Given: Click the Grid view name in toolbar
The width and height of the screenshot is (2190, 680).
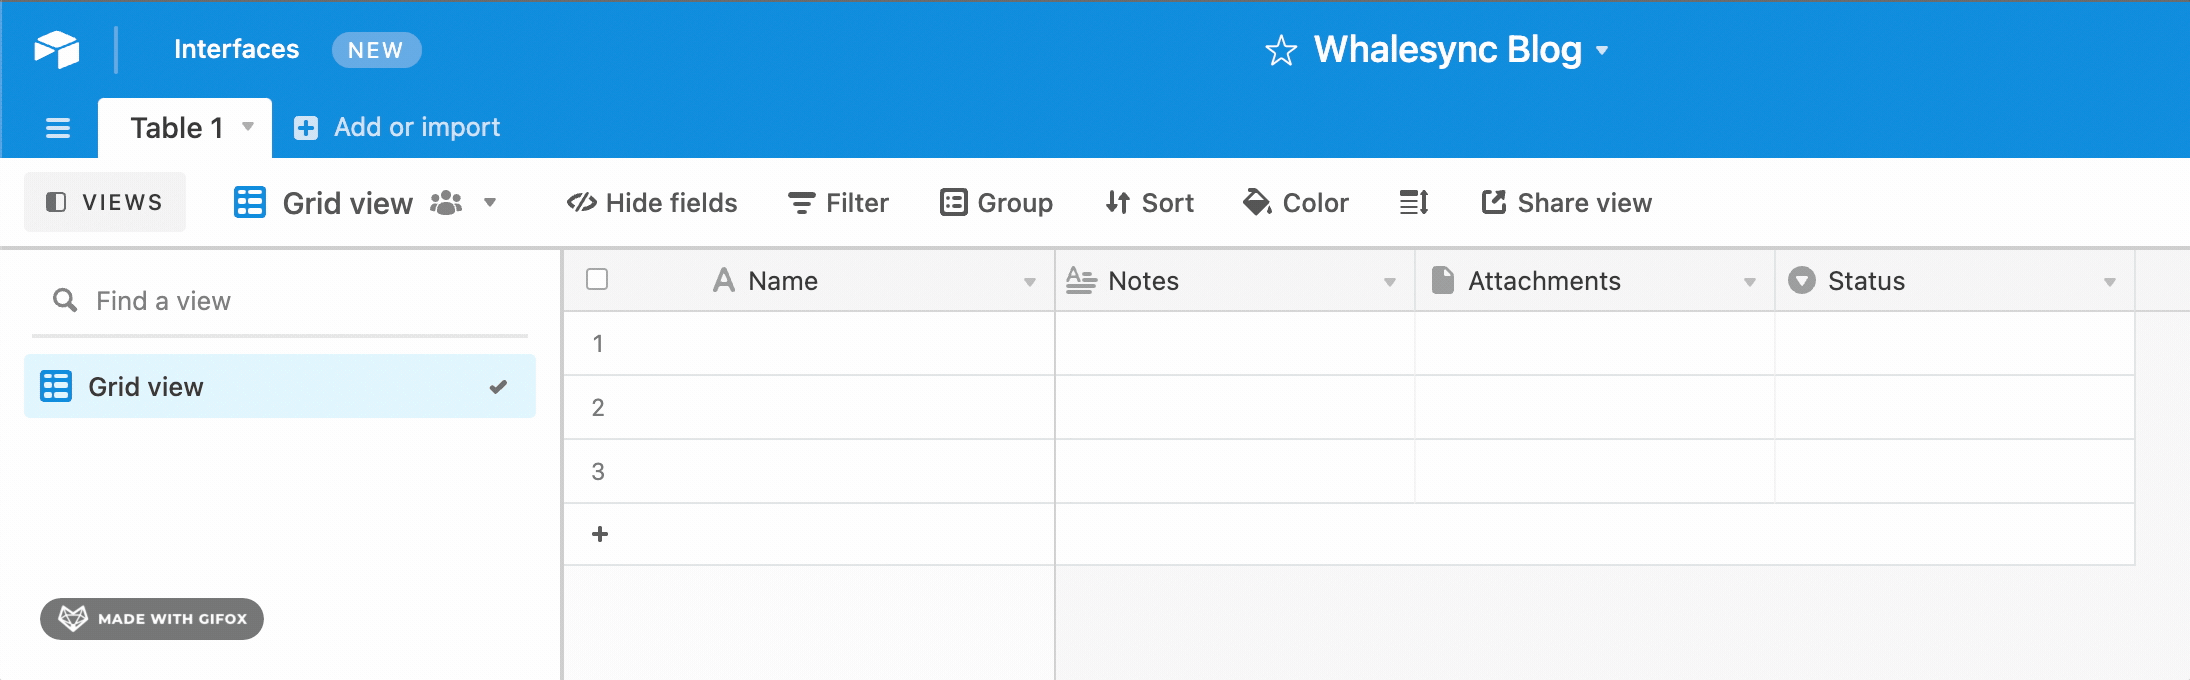Looking at the screenshot, I should [348, 203].
